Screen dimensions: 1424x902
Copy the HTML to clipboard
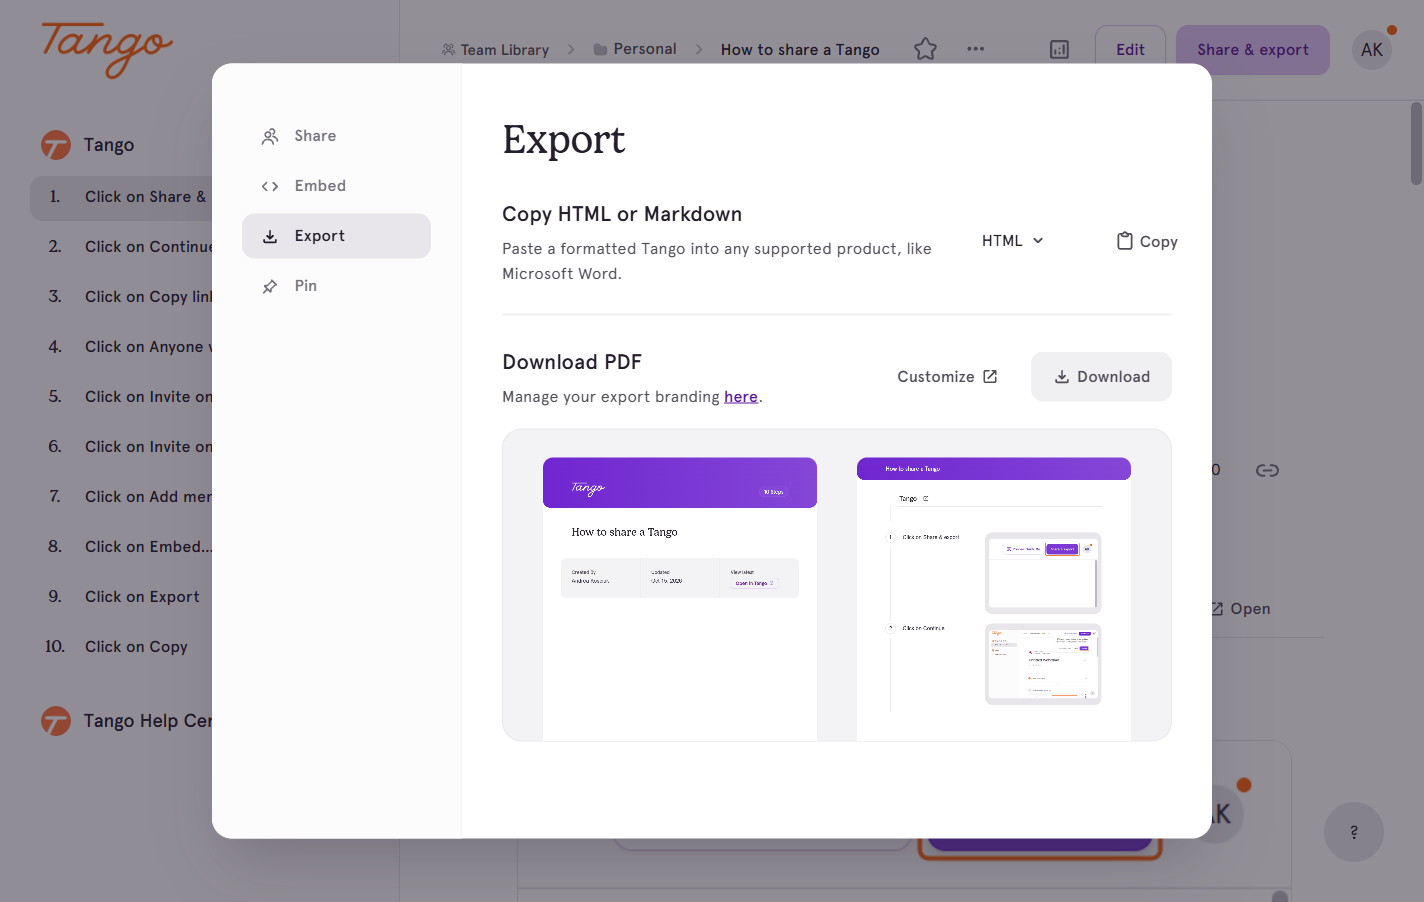1147,241
